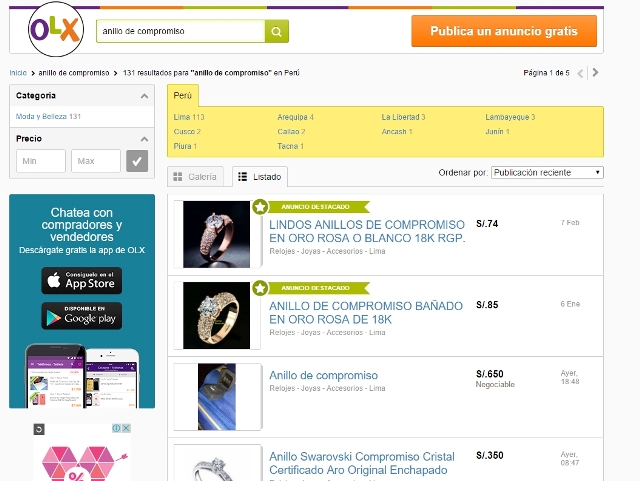Collapse the Categoría filter section
This screenshot has height=481, width=640.
pyautogui.click(x=143, y=96)
